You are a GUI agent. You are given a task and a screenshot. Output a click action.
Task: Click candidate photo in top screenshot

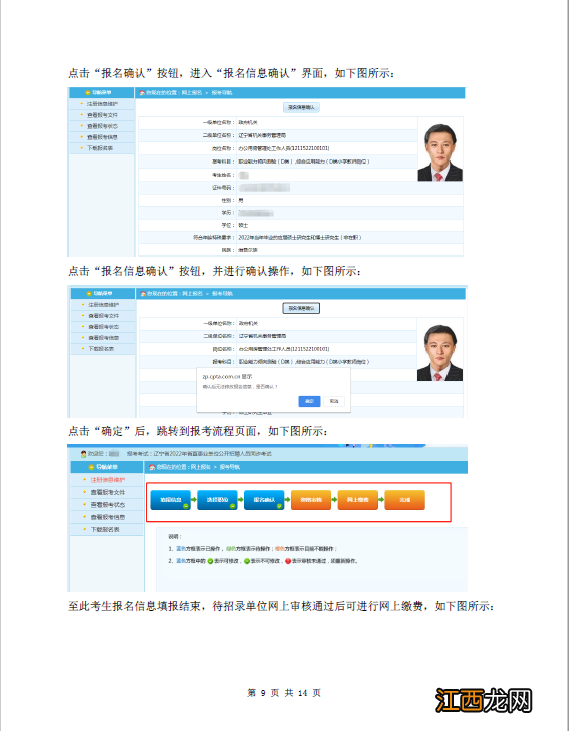click(x=440, y=152)
